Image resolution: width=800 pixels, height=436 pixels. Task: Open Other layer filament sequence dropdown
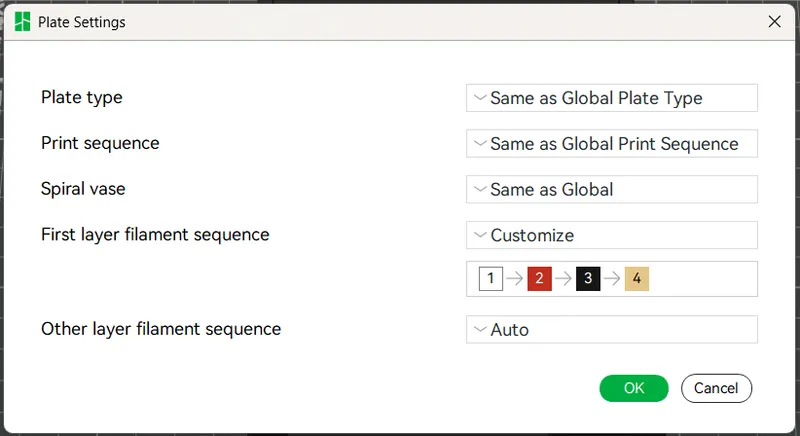click(612, 329)
